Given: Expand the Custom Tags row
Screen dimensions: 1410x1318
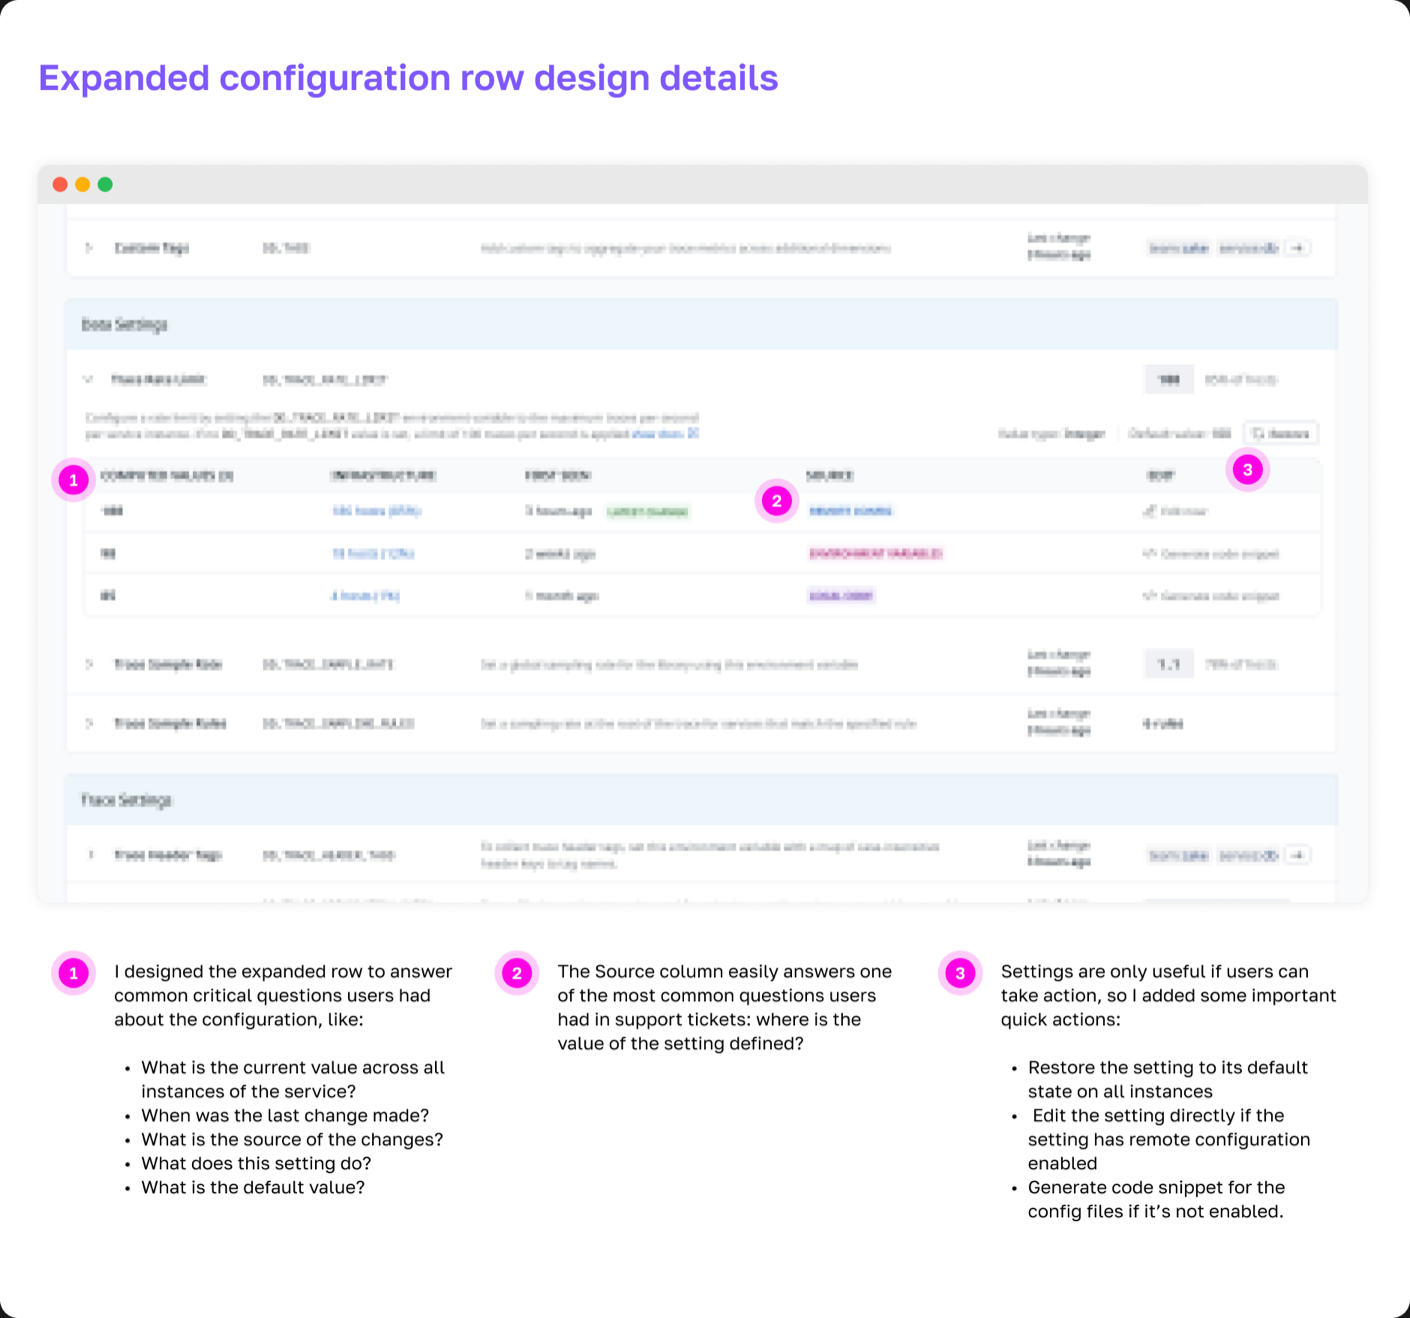Looking at the screenshot, I should (x=89, y=248).
